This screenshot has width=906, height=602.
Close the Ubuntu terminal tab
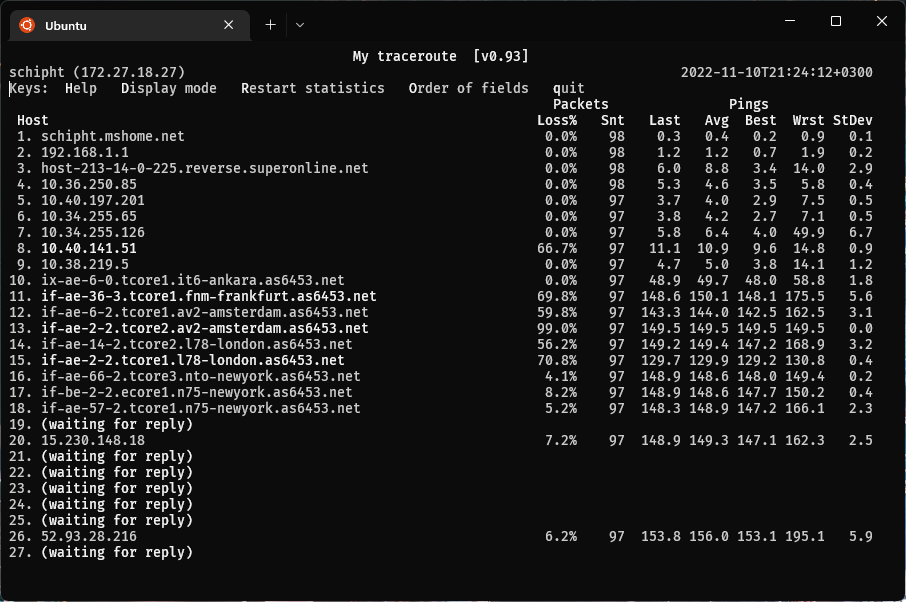[x=229, y=25]
